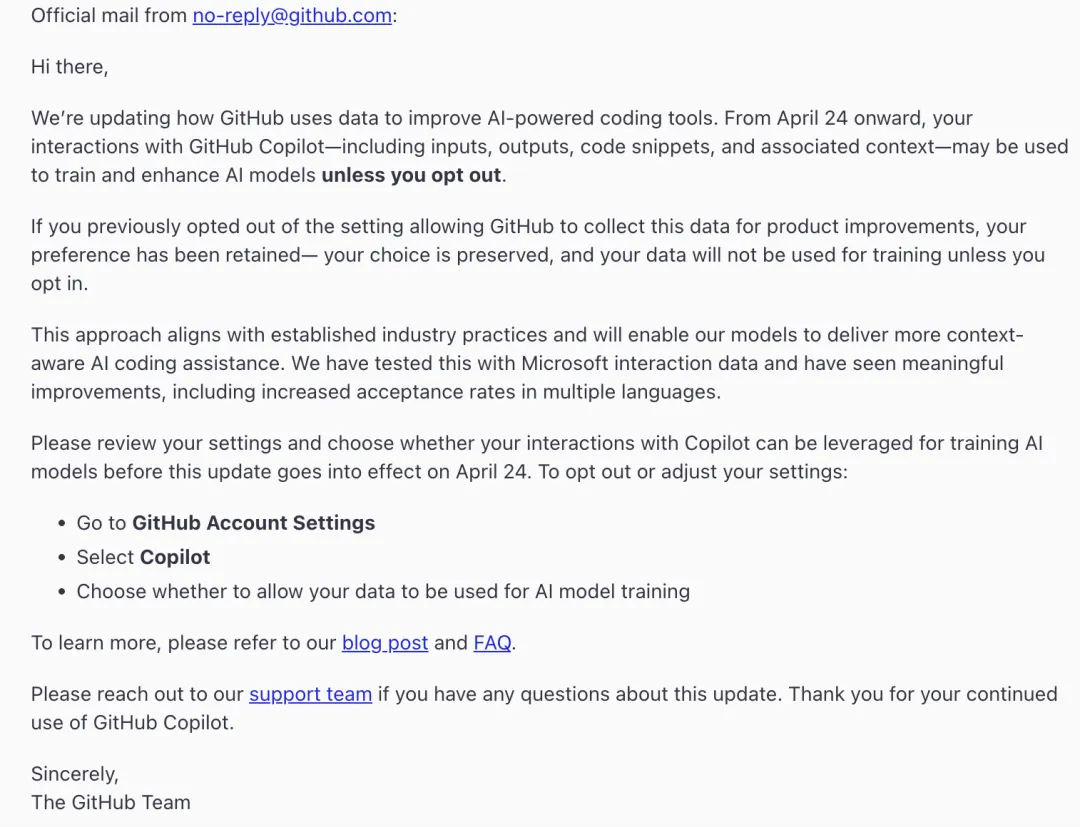The image size is (1080, 827).
Task: Click the "Select" word in second bullet
Action: point(106,557)
